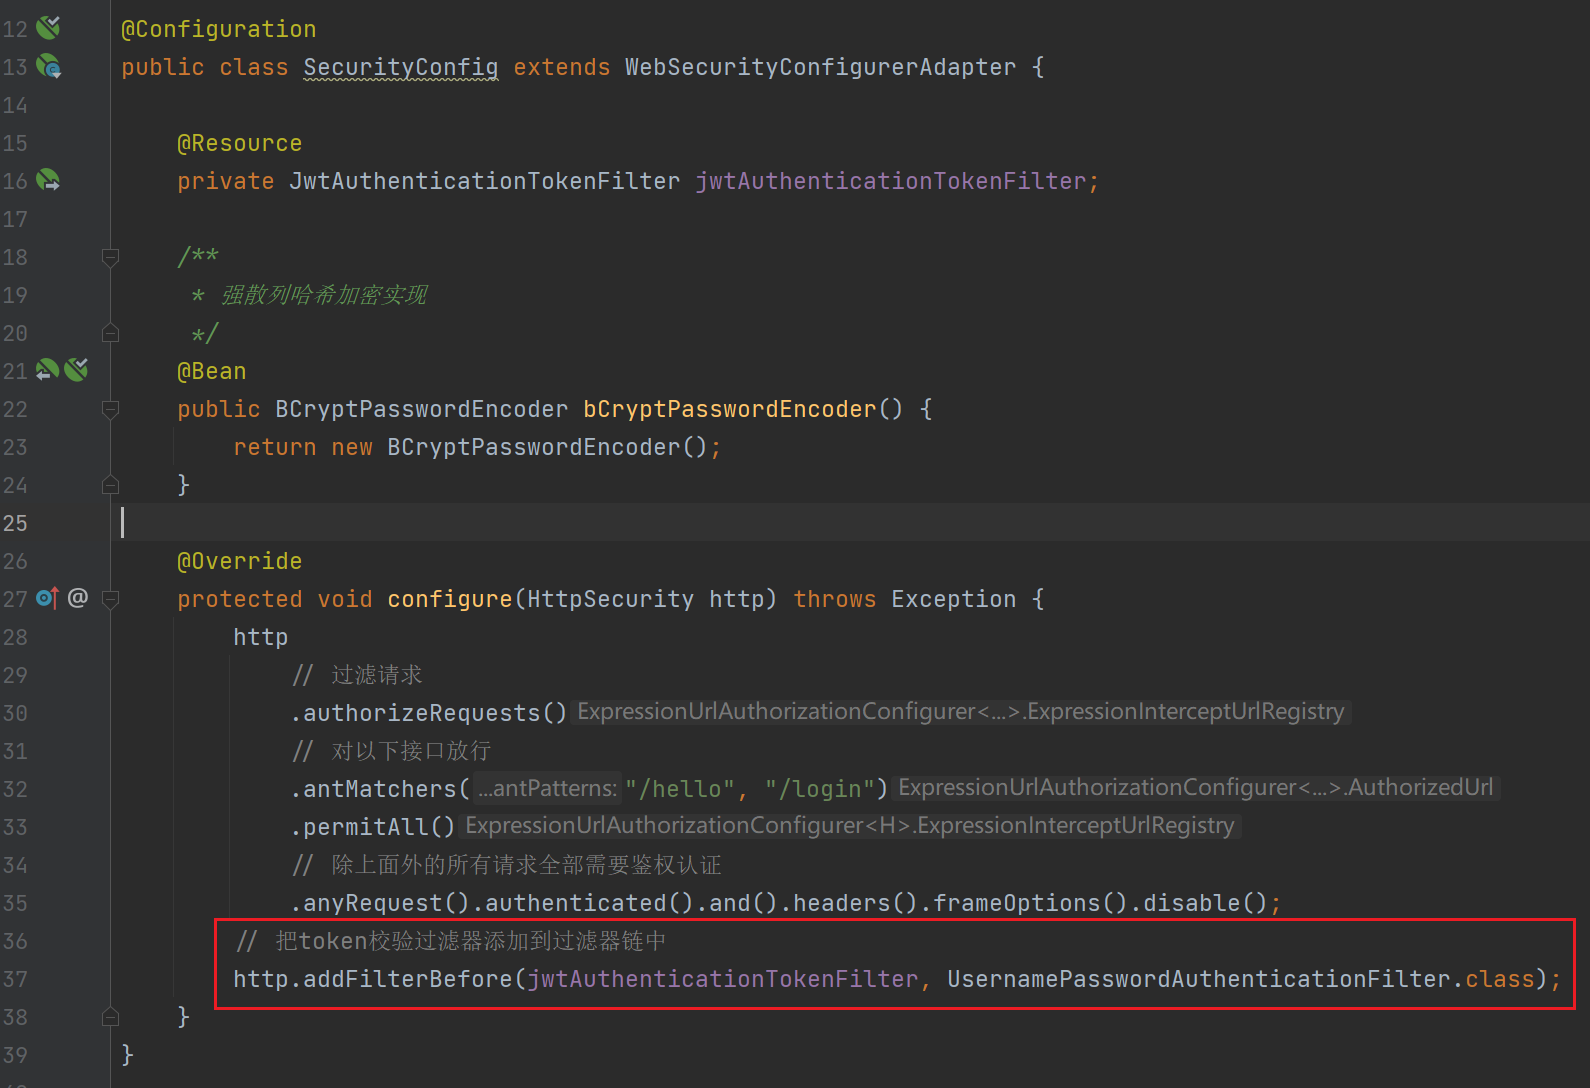The width and height of the screenshot is (1590, 1088).
Task: Click the fold end marker on line 38
Action: (x=111, y=1017)
